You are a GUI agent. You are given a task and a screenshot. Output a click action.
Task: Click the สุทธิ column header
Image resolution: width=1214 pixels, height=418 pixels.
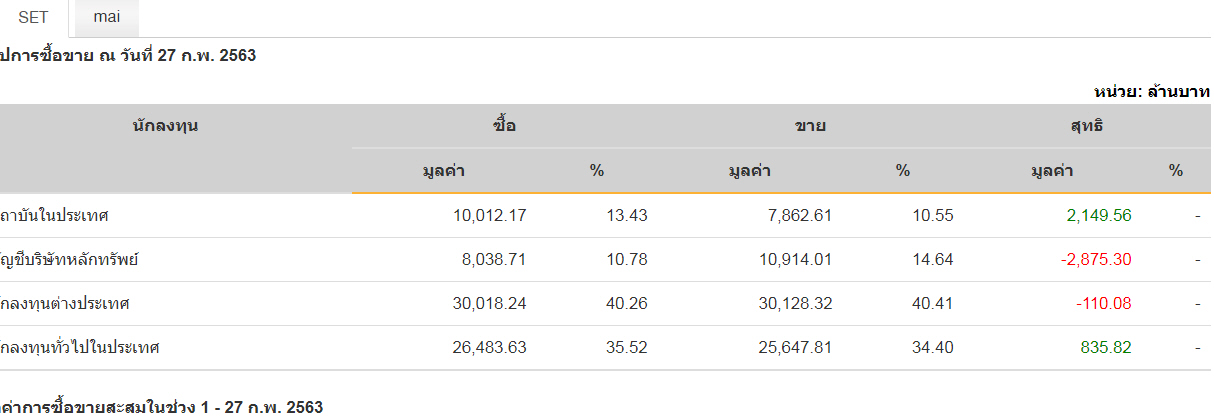(1086, 126)
